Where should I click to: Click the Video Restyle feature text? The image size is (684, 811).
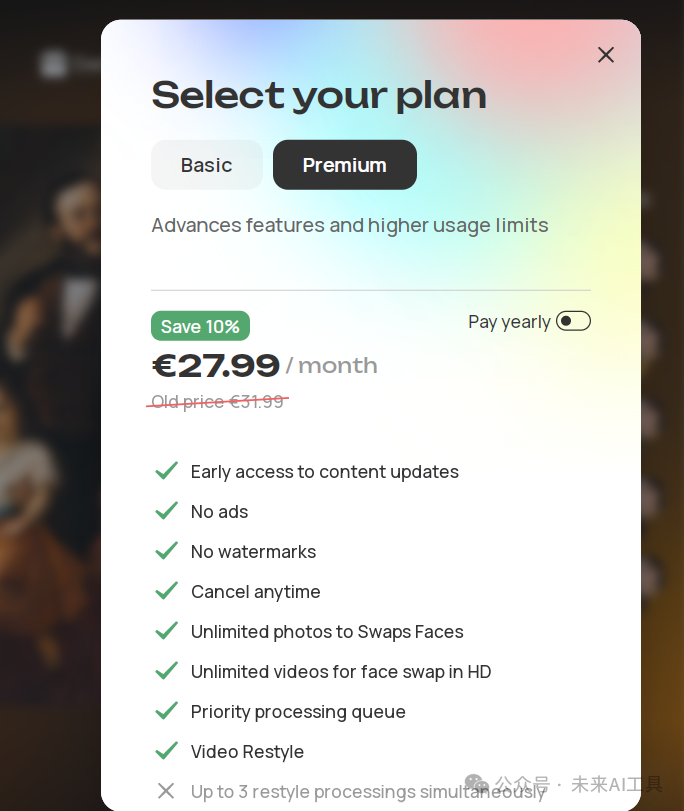[247, 752]
